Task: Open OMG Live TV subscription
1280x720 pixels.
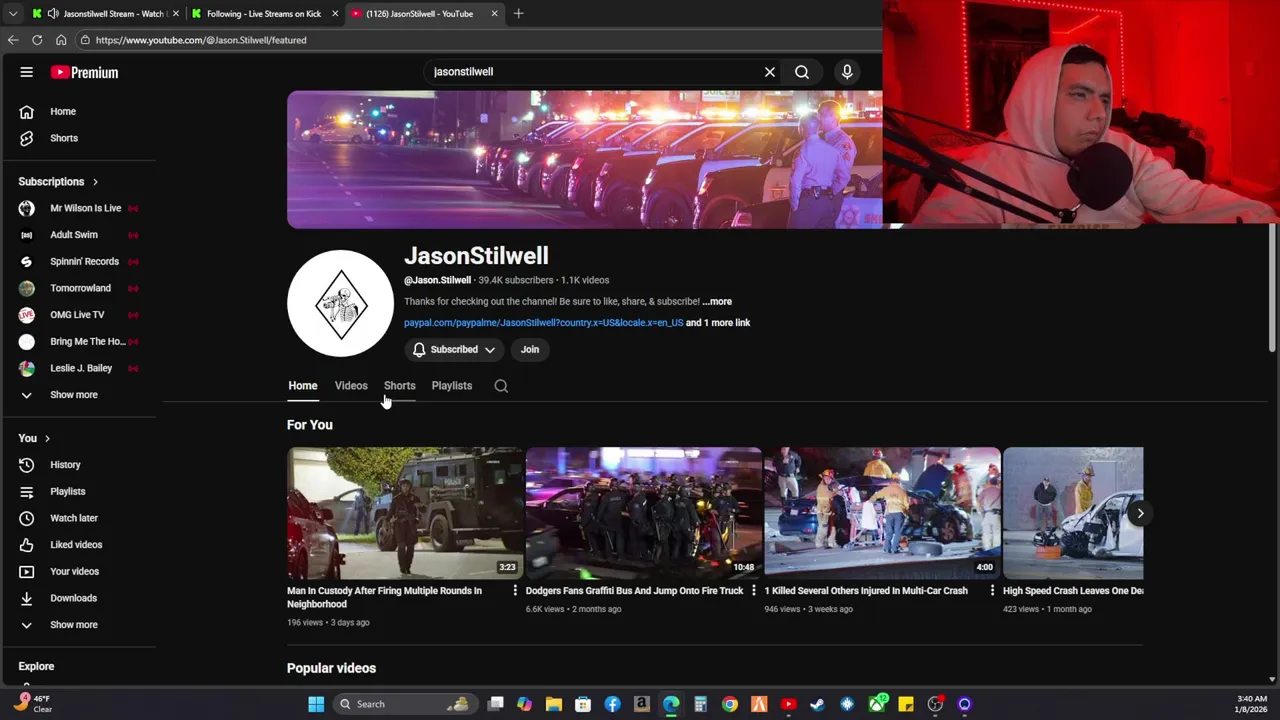Action: click(78, 315)
